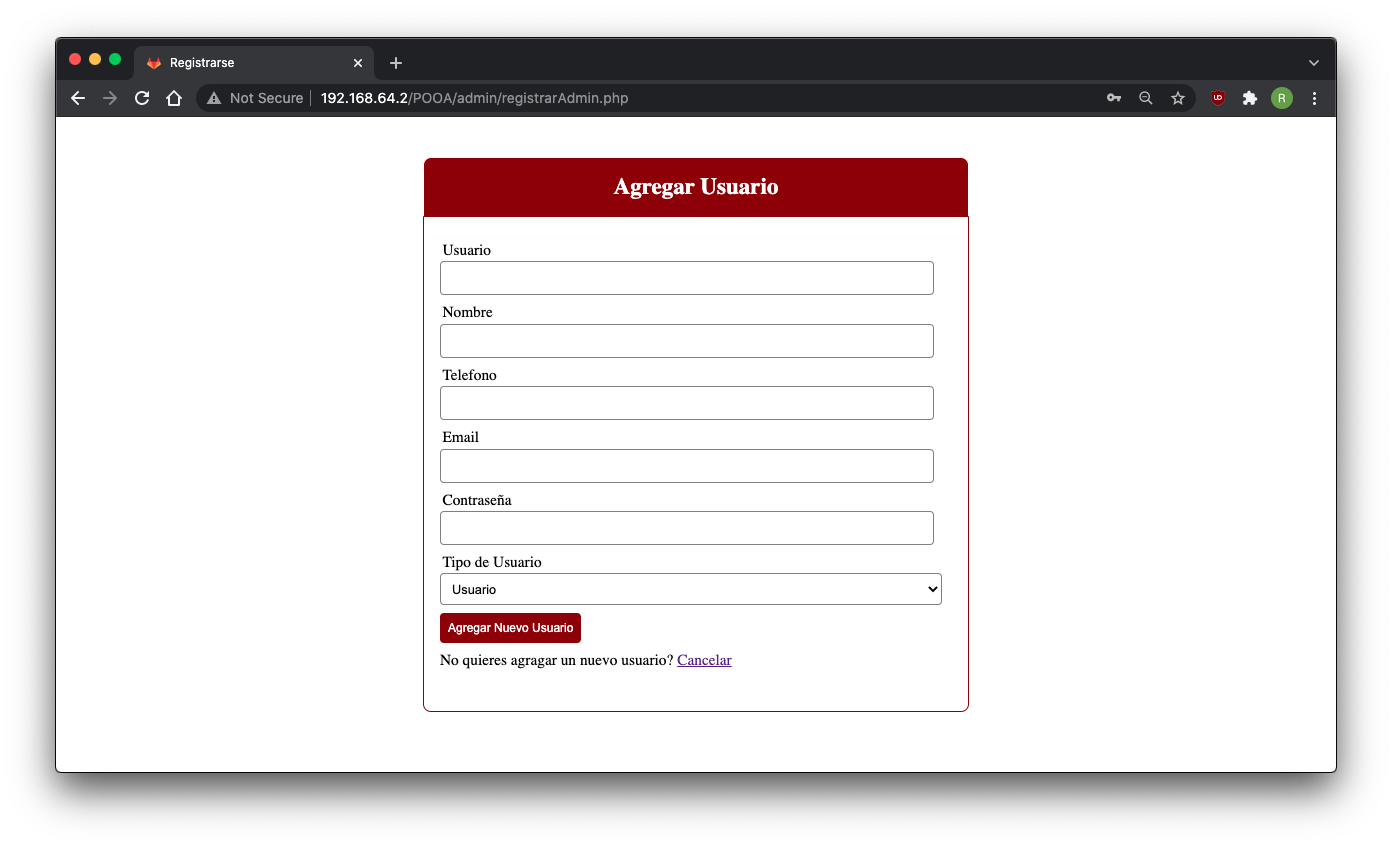Click the browser profile avatar
The image size is (1392, 846).
pos(1281,97)
